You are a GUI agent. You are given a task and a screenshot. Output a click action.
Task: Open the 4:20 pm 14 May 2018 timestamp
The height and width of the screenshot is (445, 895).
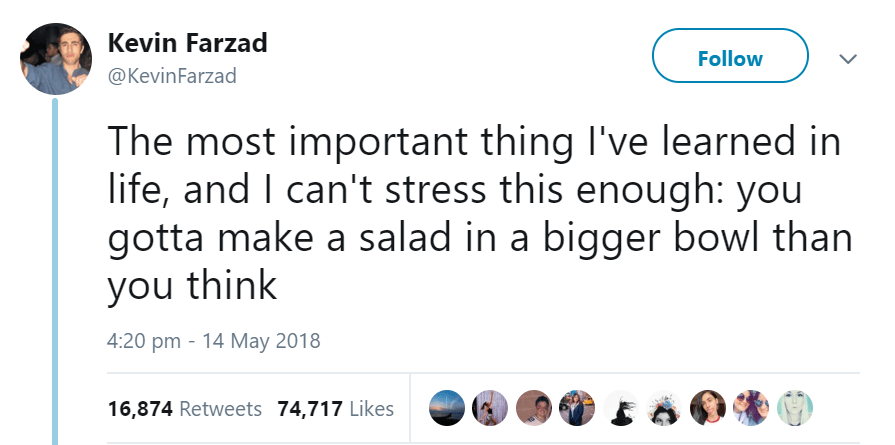[213, 341]
